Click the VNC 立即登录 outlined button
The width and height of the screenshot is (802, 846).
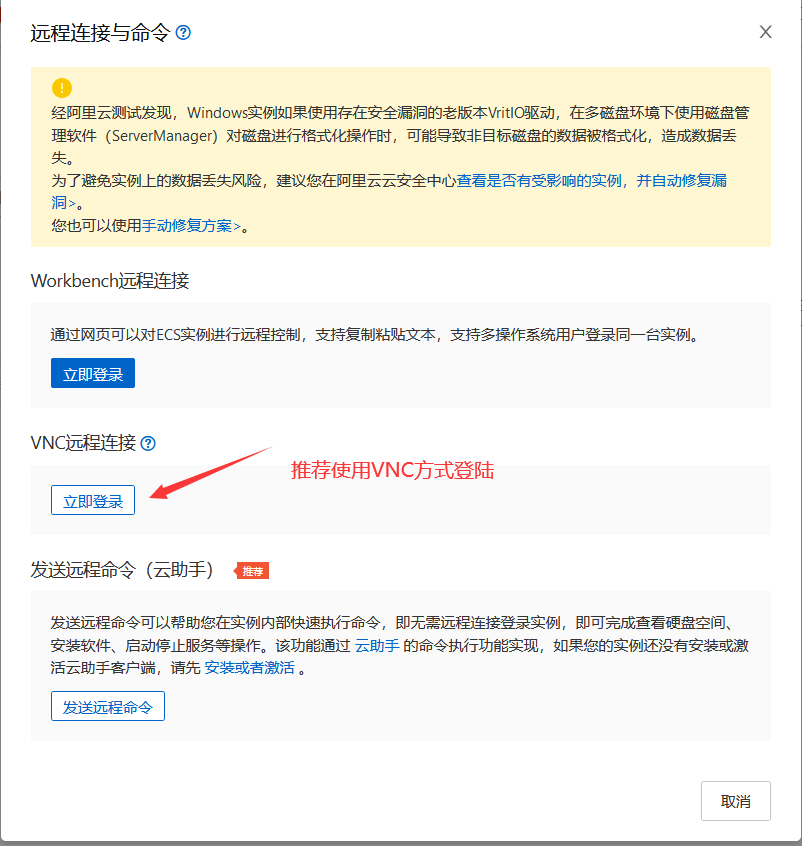pyautogui.click(x=93, y=500)
